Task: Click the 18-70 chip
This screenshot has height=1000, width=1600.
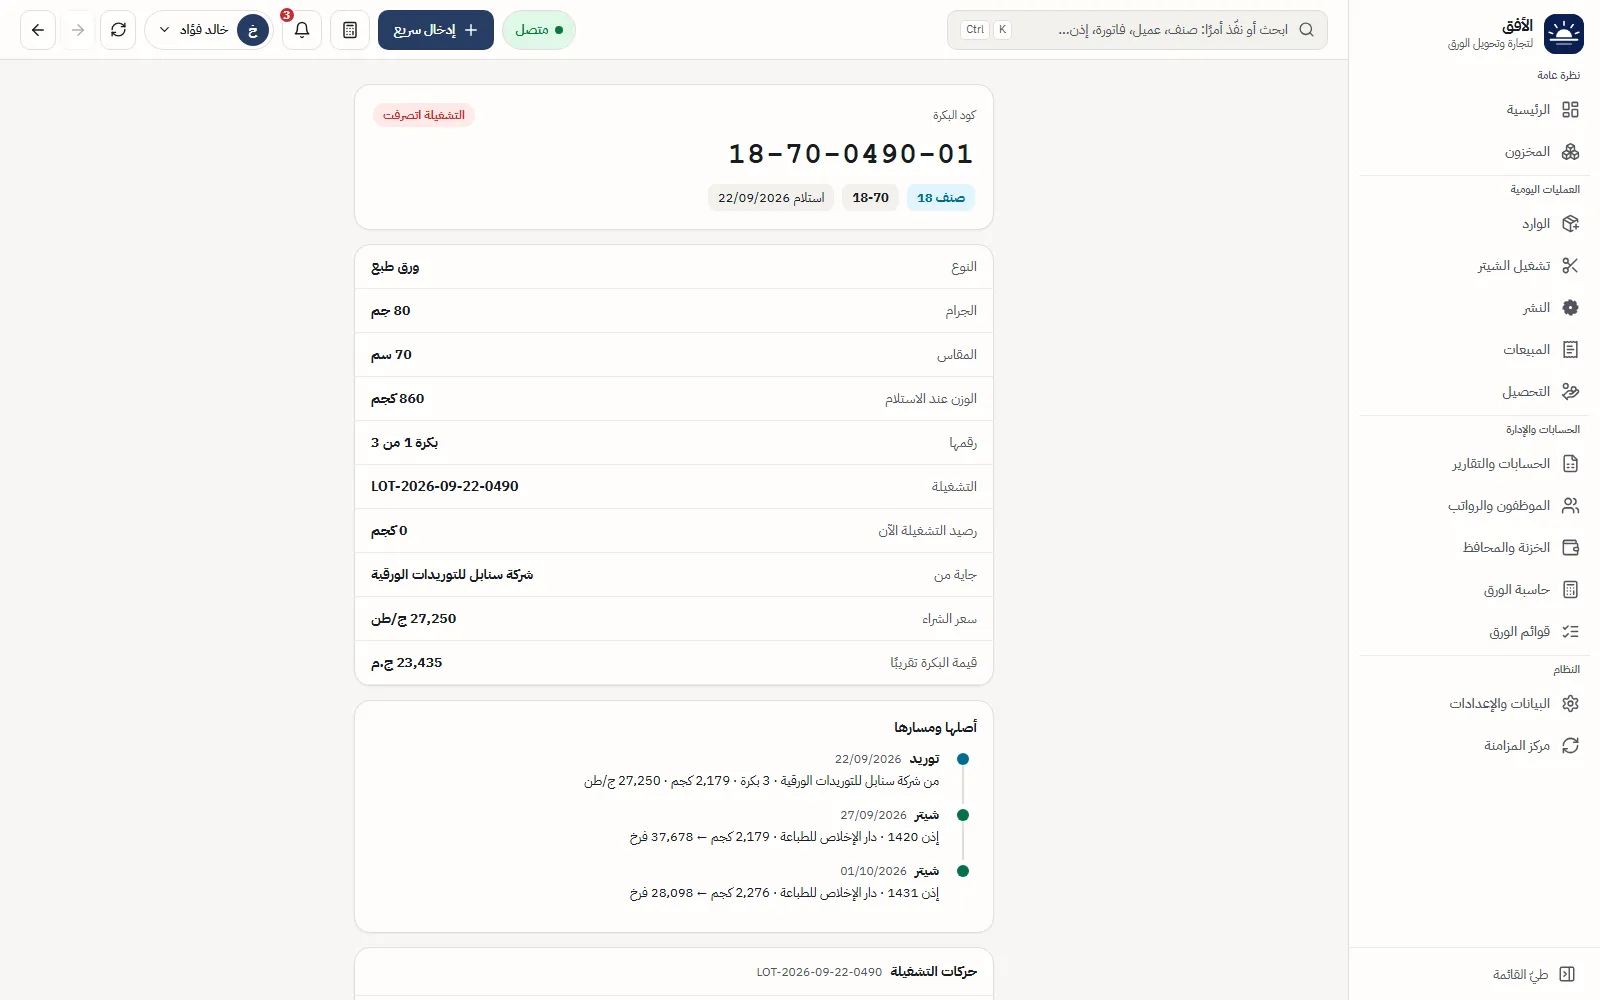Action: pos(870,198)
